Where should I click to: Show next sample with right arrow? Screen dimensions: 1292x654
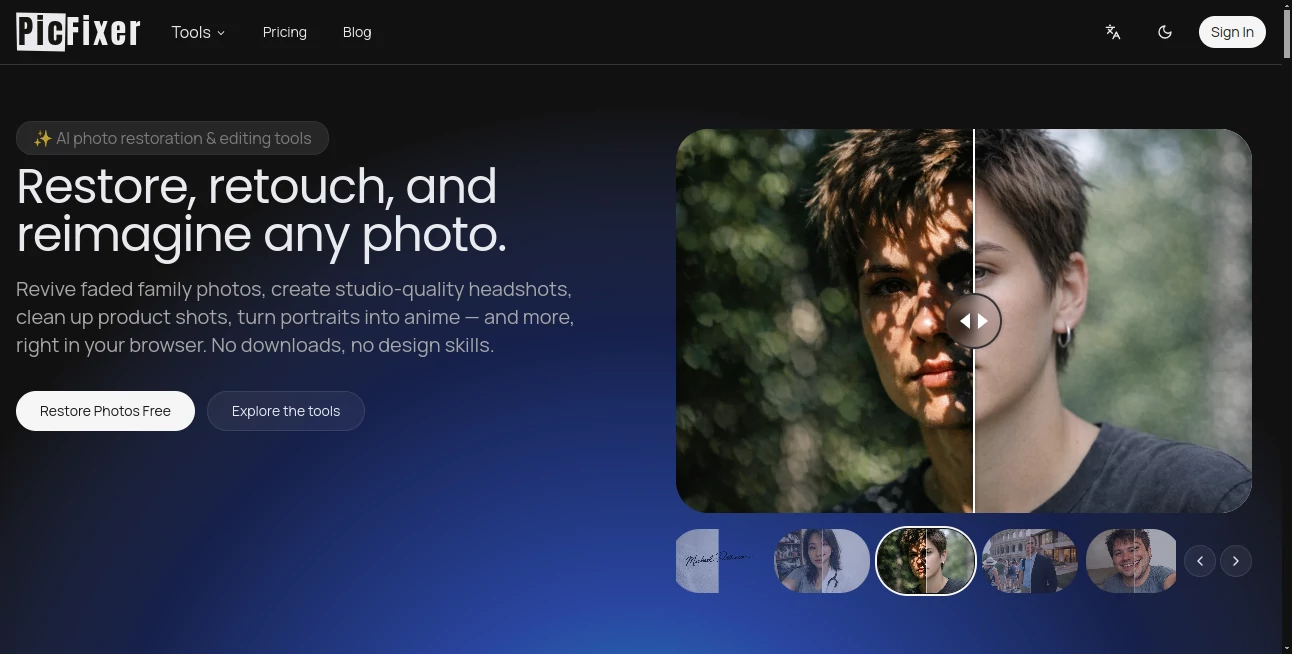click(1236, 561)
